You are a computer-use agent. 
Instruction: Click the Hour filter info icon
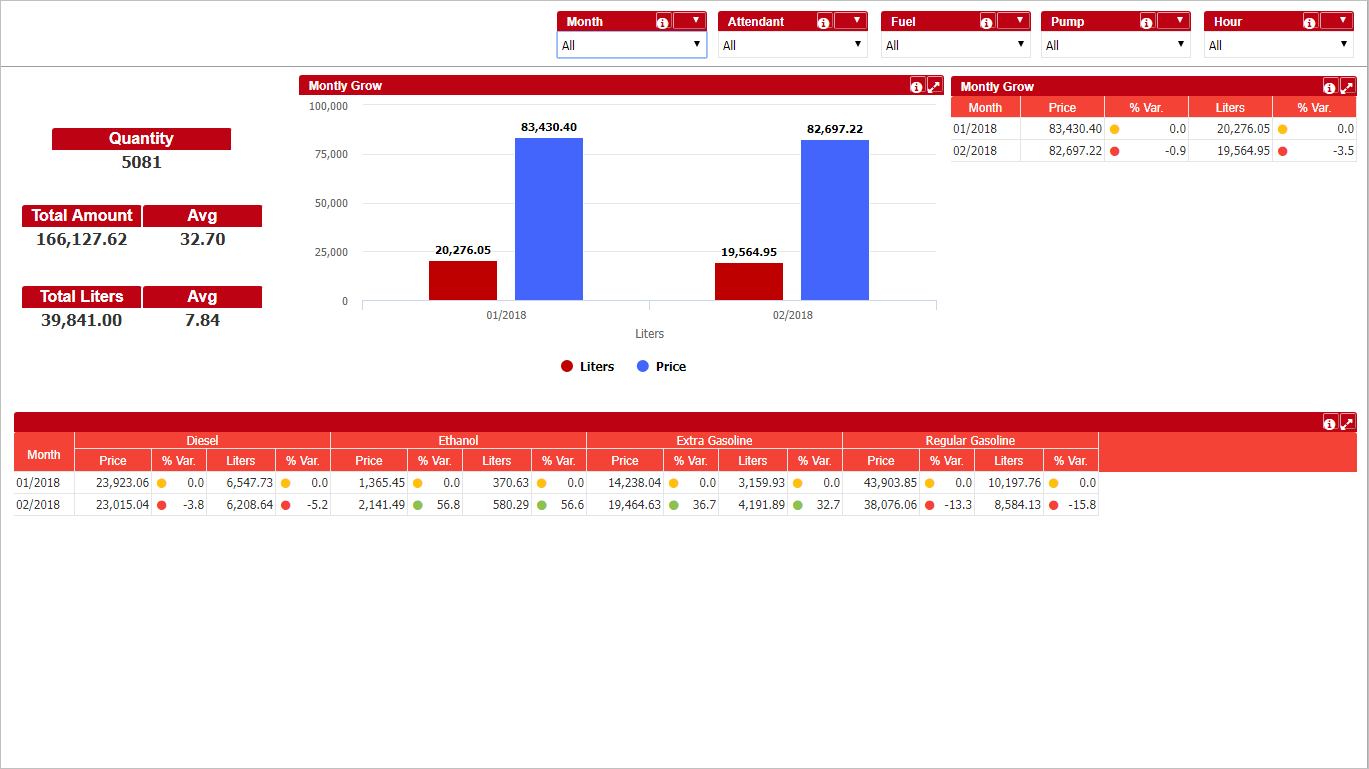pos(1310,22)
